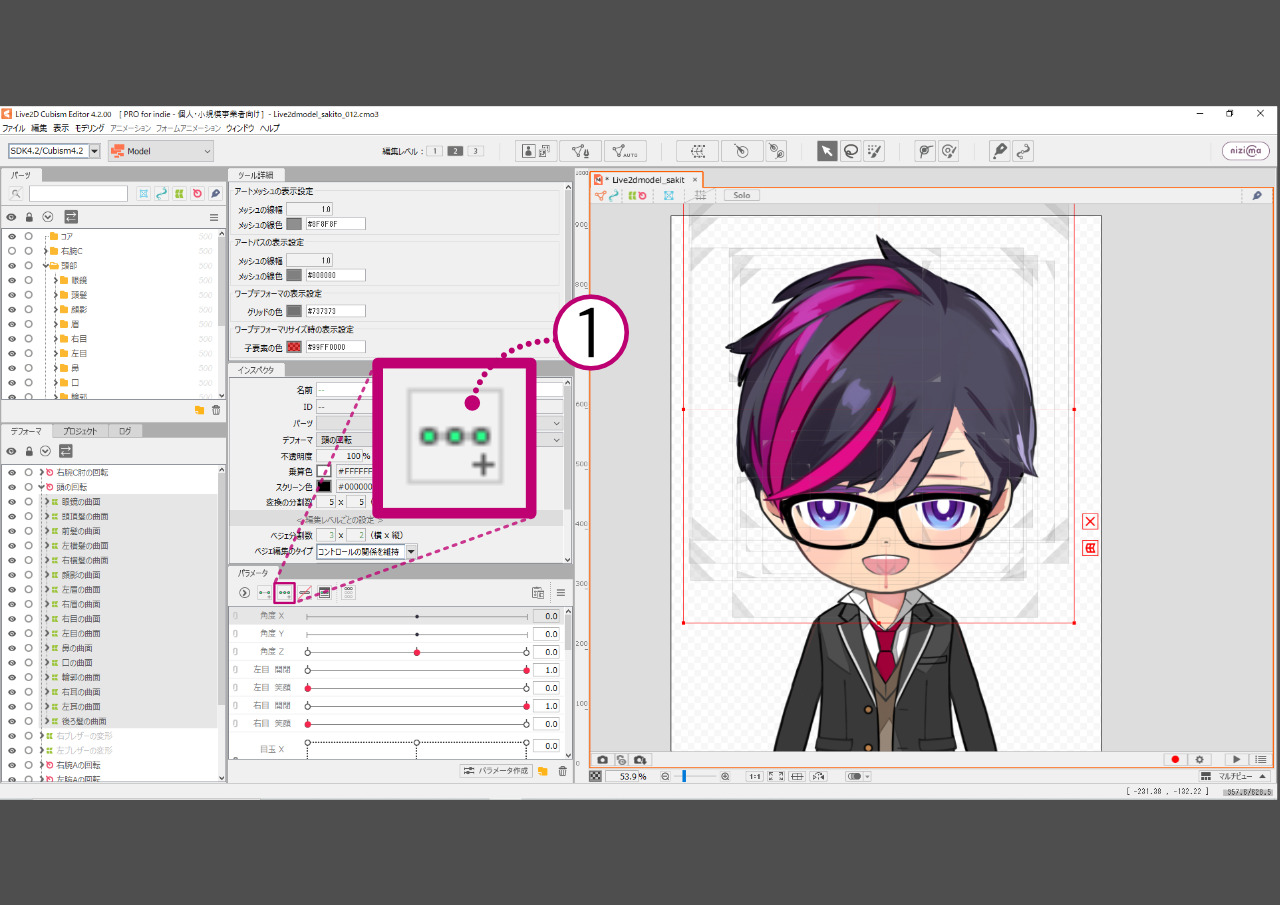This screenshot has height=905, width=1280.
Task: Click the パラメータ作成 button
Action: tap(495, 771)
